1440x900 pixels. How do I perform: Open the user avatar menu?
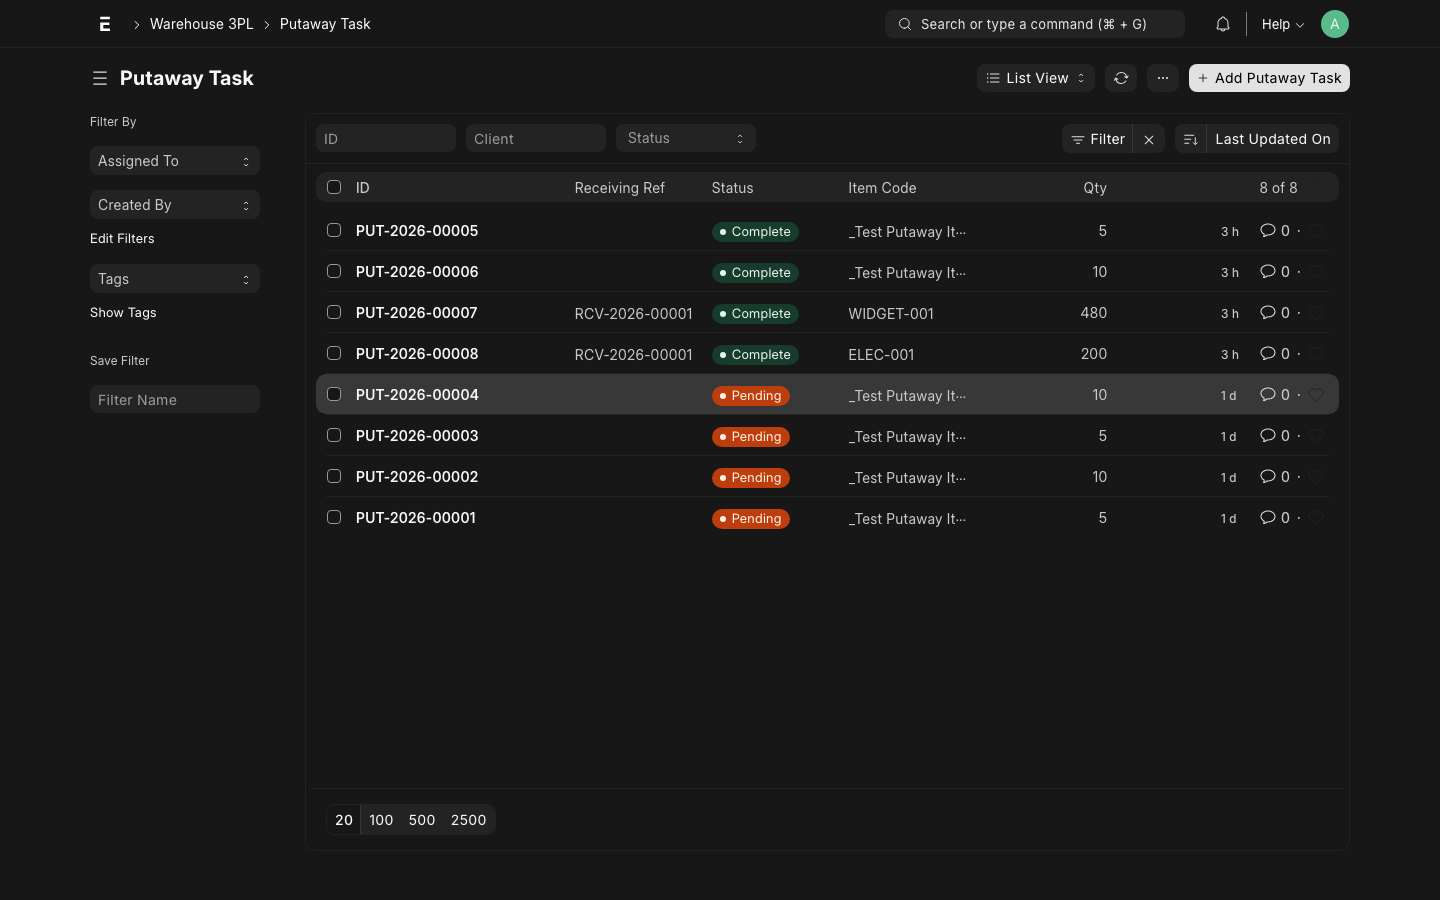point(1334,24)
